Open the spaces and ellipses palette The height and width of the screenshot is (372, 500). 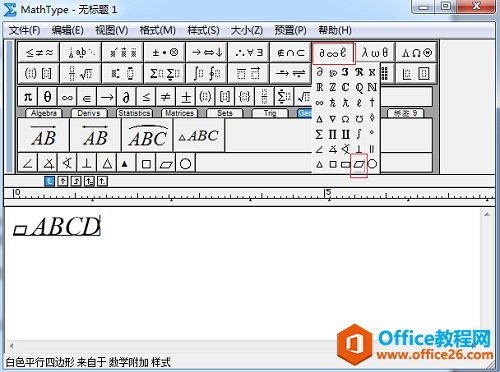[x=81, y=52]
